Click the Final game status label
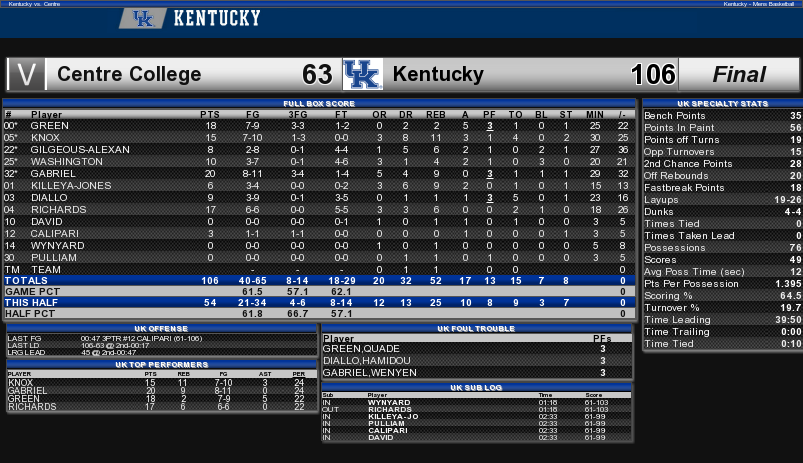Viewport: 803px width, 463px height. coord(738,74)
